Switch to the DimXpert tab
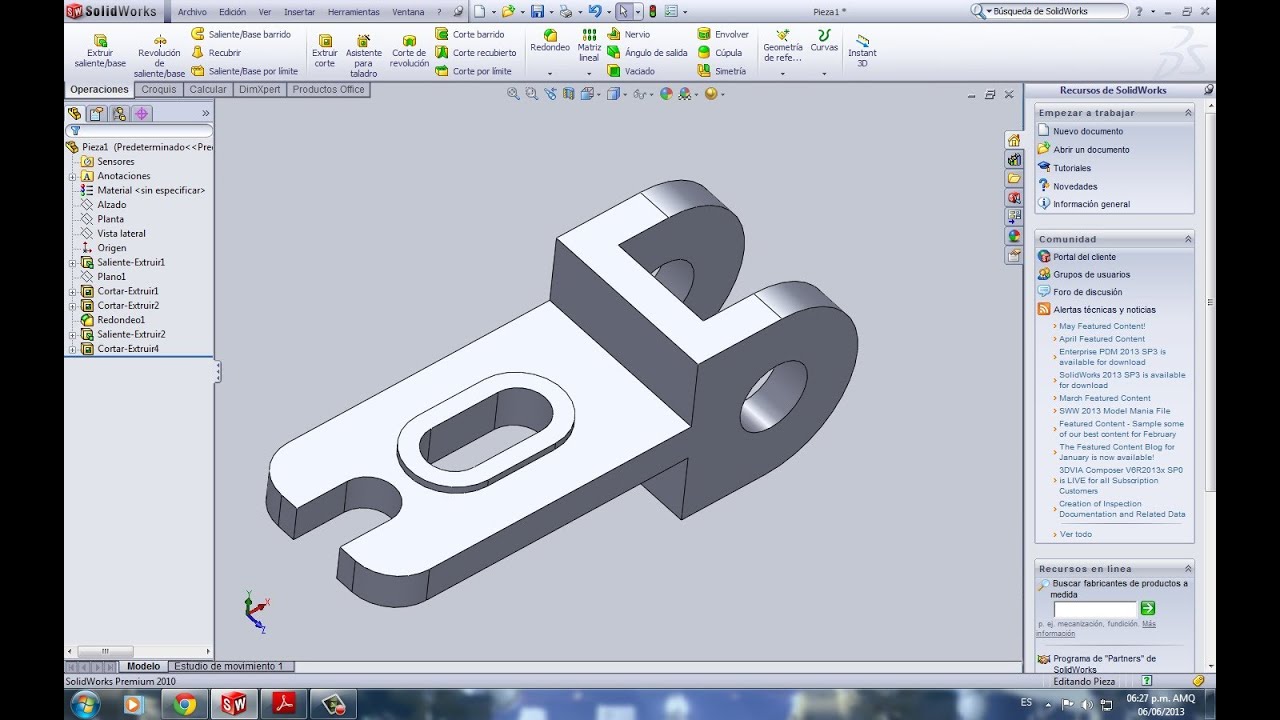1280x720 pixels. 260,89
